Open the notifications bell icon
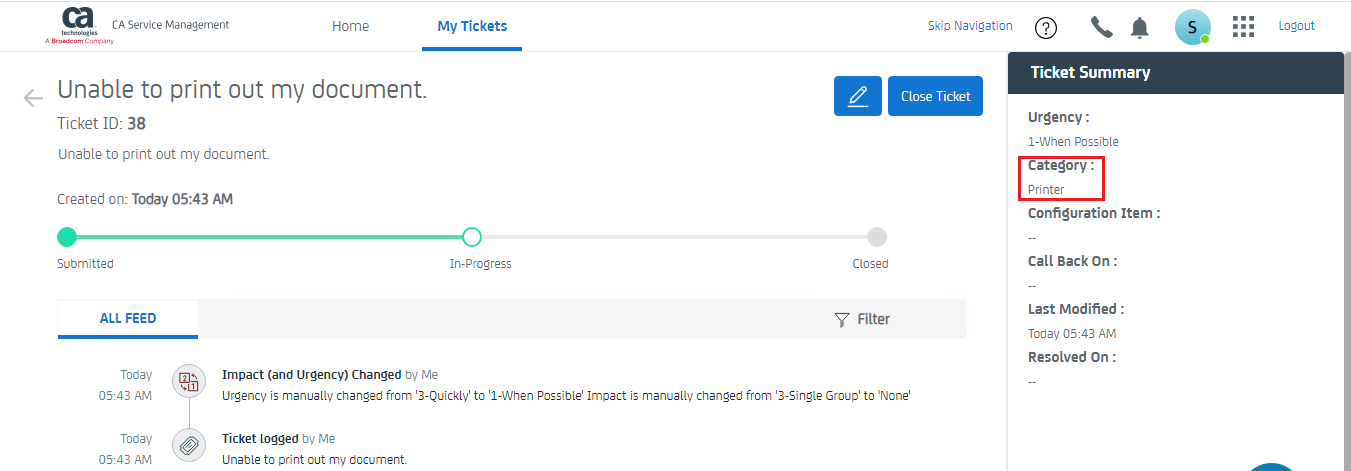The height and width of the screenshot is (471, 1351). point(1139,27)
